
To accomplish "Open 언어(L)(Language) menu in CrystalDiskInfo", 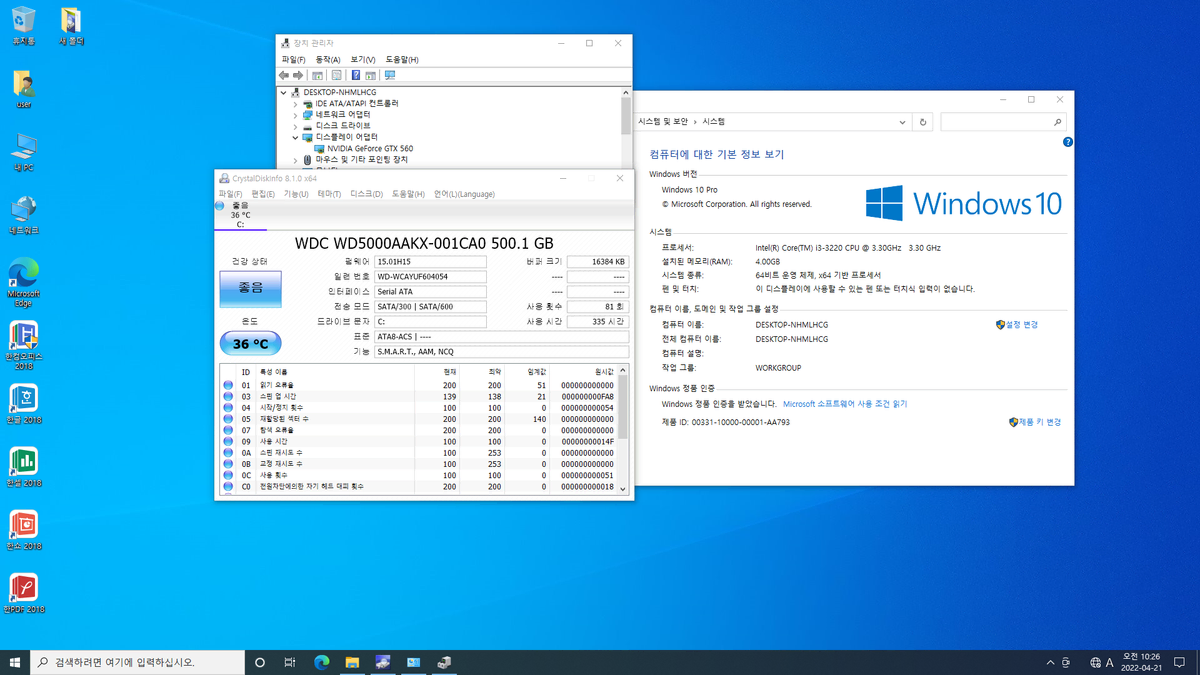I will coord(464,194).
